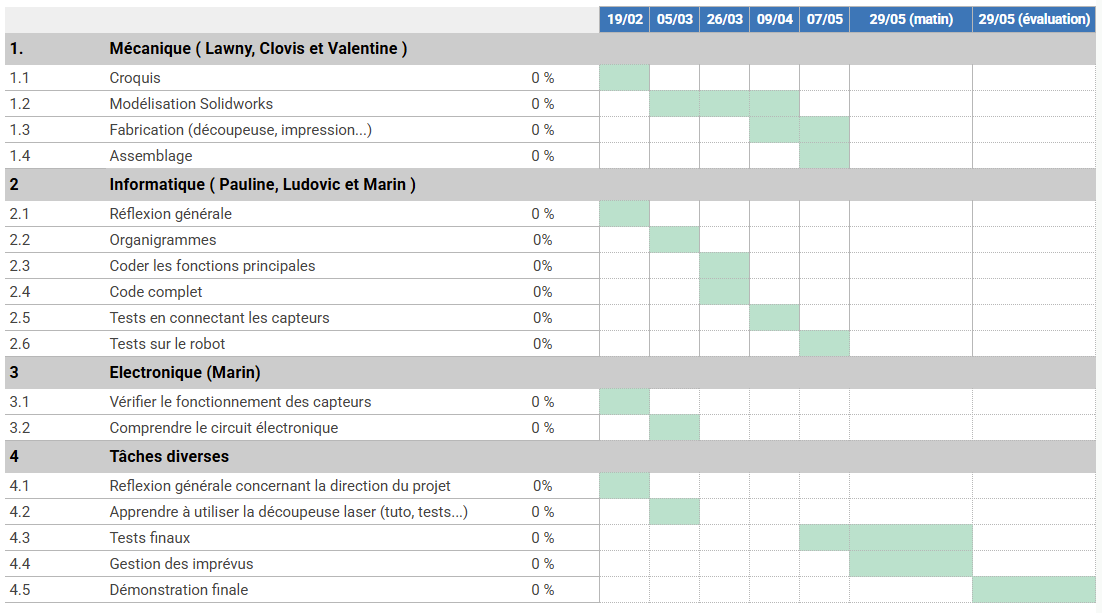Click the Tâches diverses section header
The image size is (1102, 613).
169,456
